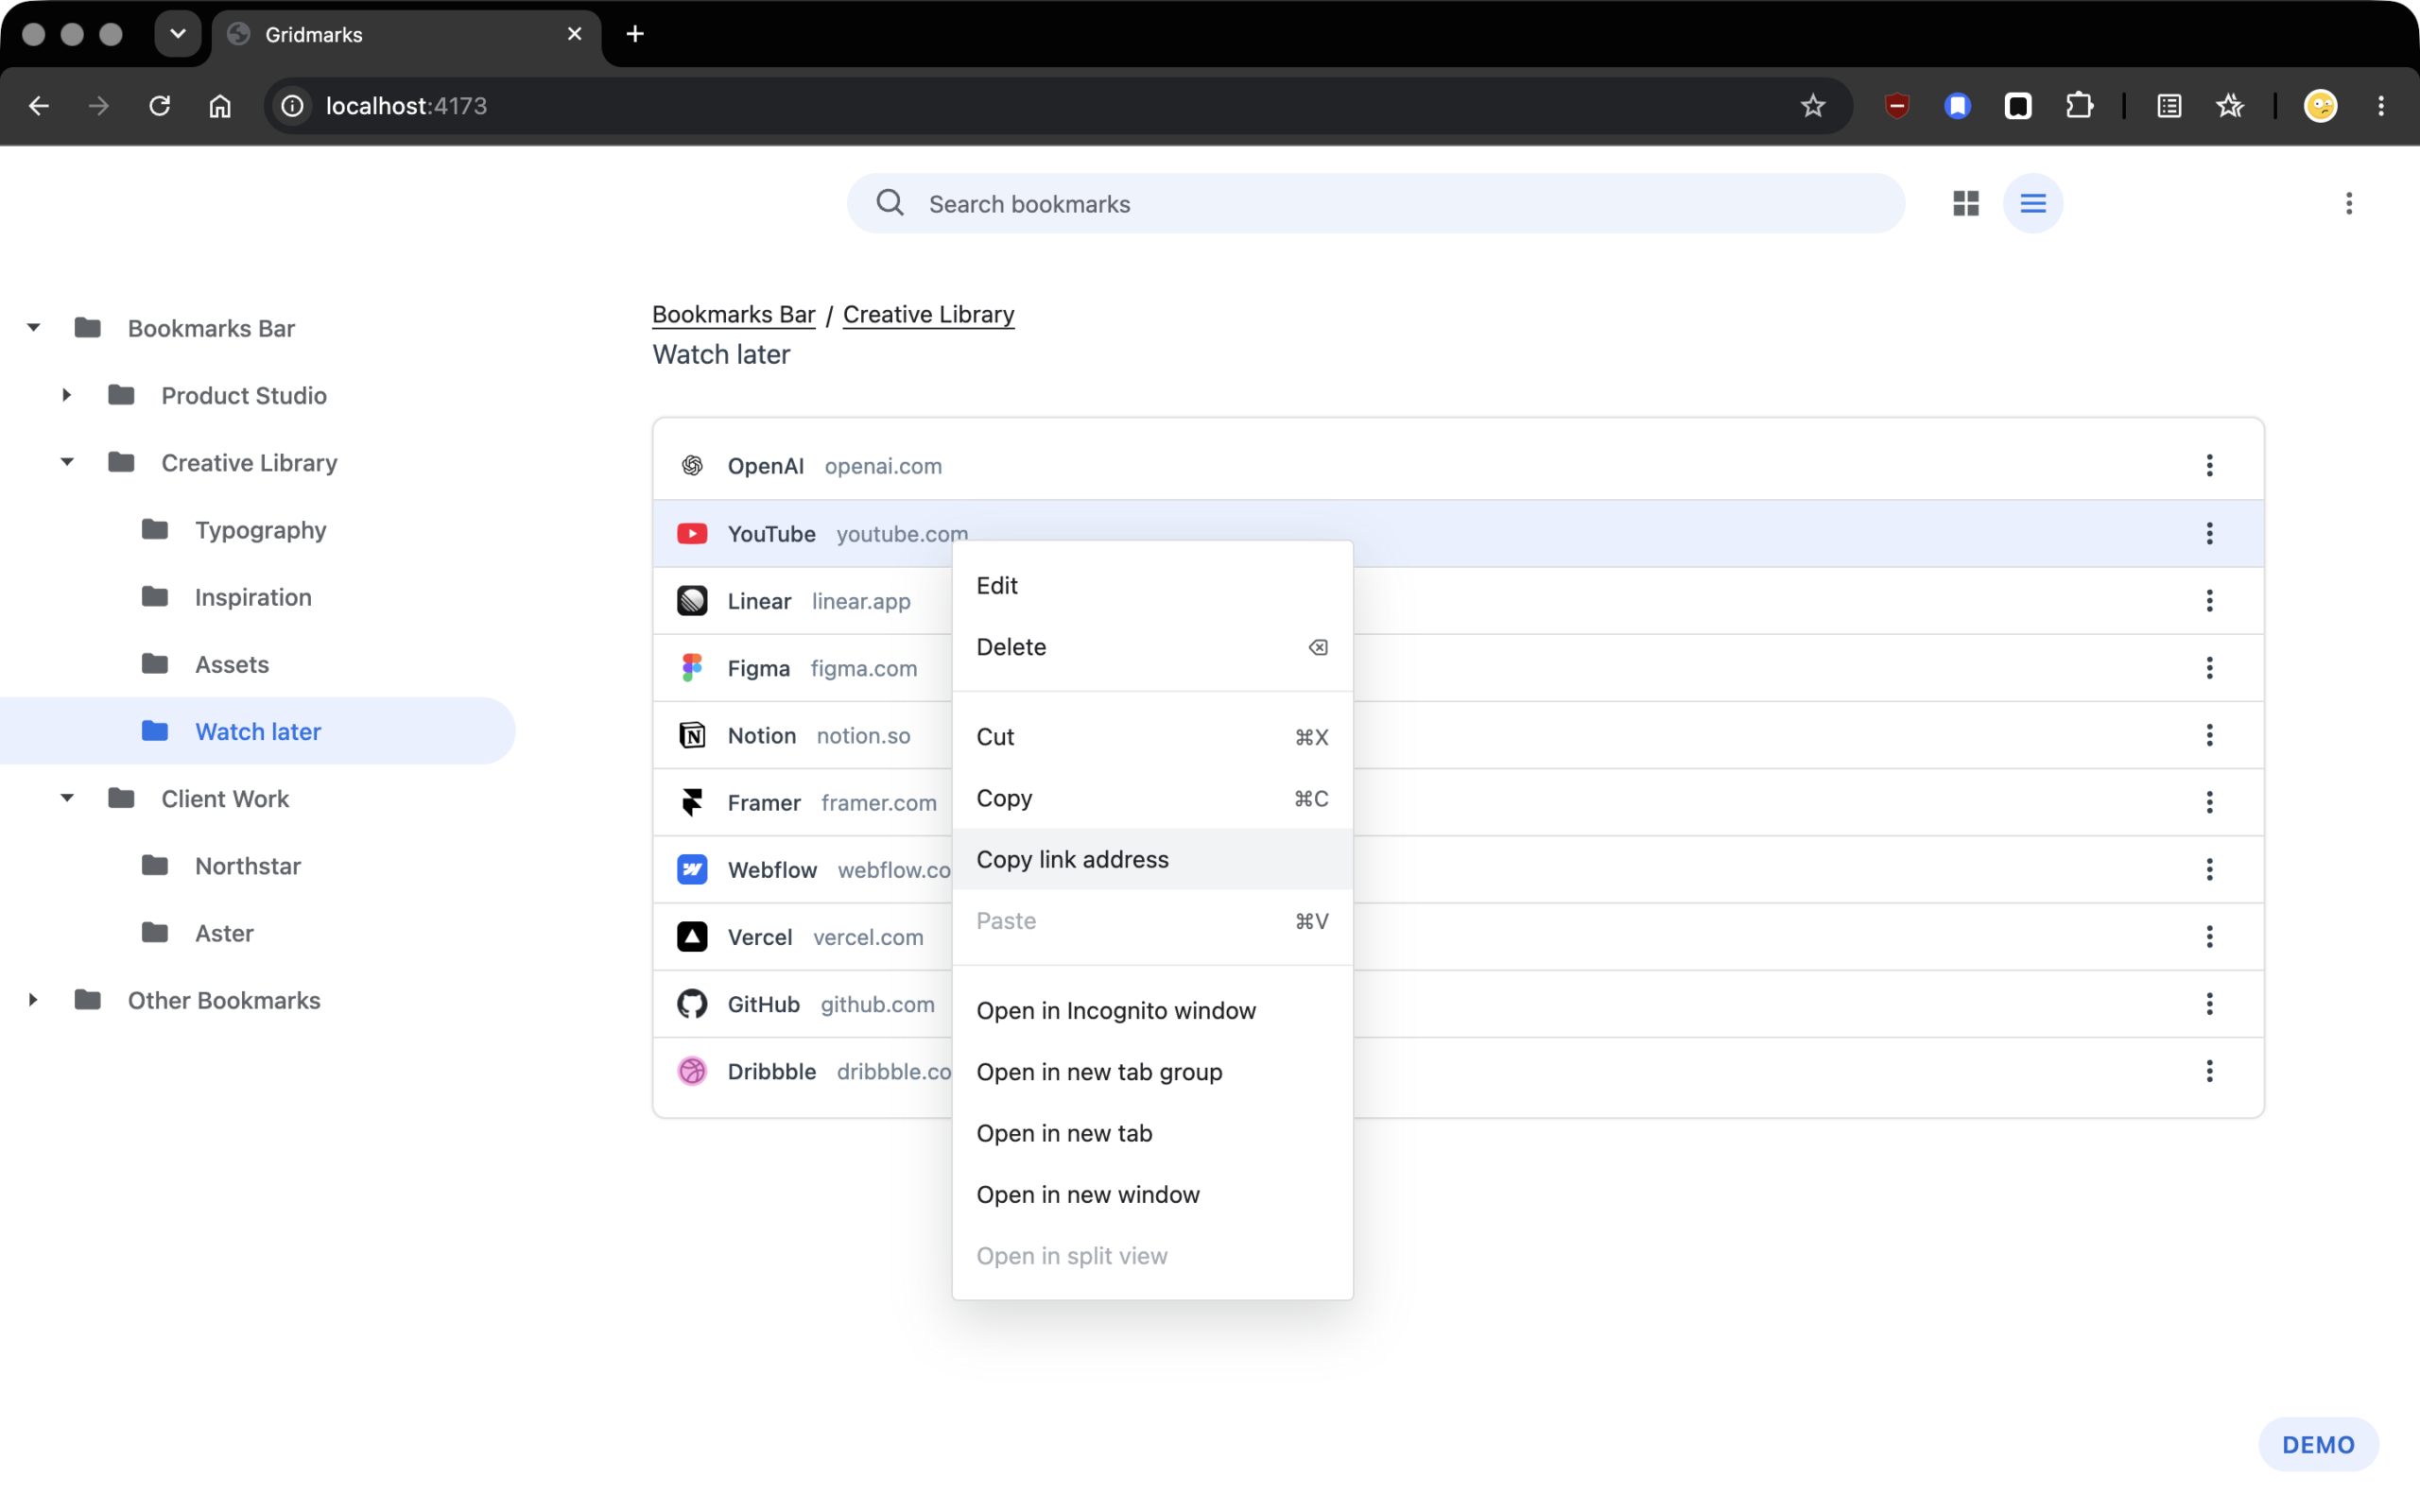Image resolution: width=2420 pixels, height=1512 pixels.
Task: Follow the Bookmarks Bar breadcrumb link
Action: 733,314
